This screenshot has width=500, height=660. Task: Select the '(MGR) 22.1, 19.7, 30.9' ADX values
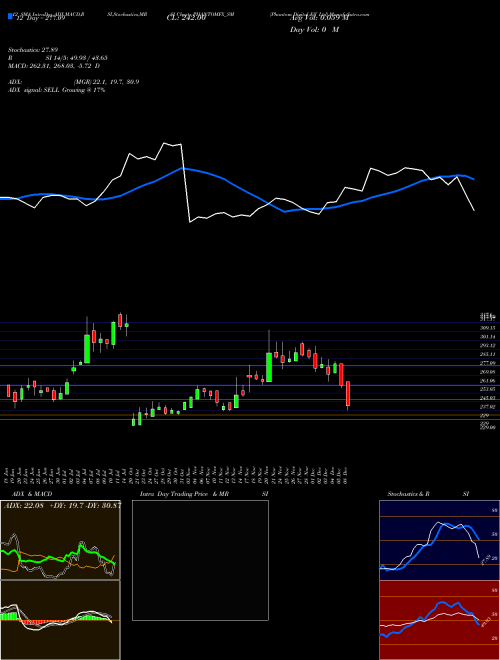click(106, 82)
